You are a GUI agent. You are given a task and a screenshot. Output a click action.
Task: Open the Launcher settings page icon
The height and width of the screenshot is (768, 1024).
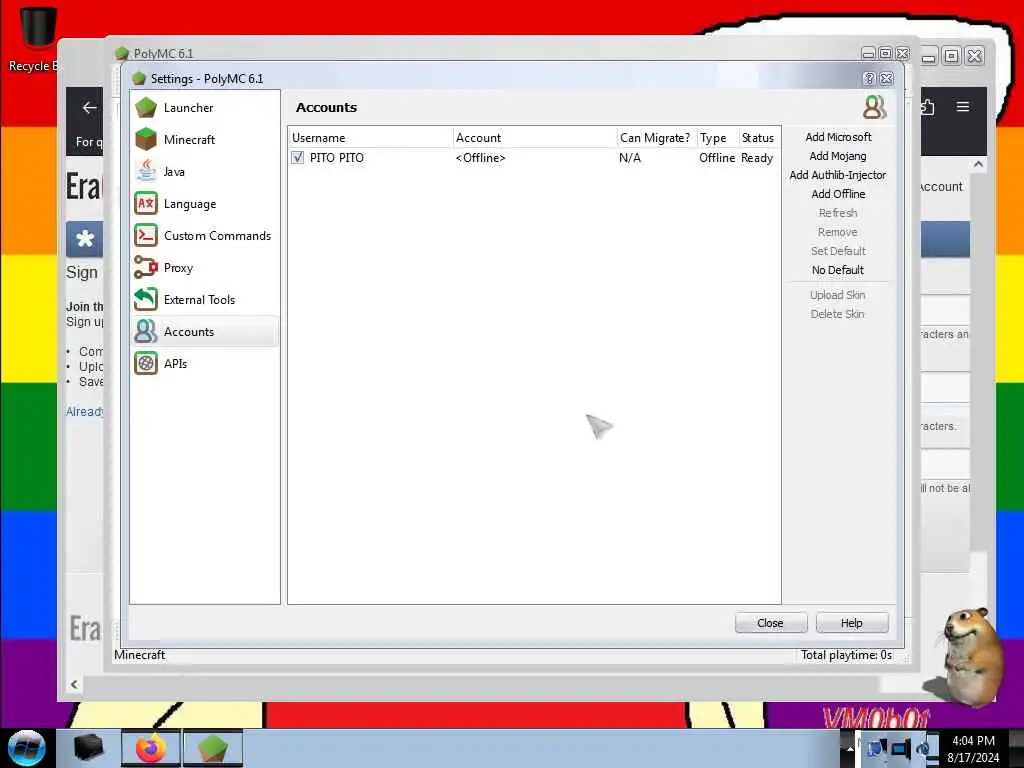tap(146, 108)
